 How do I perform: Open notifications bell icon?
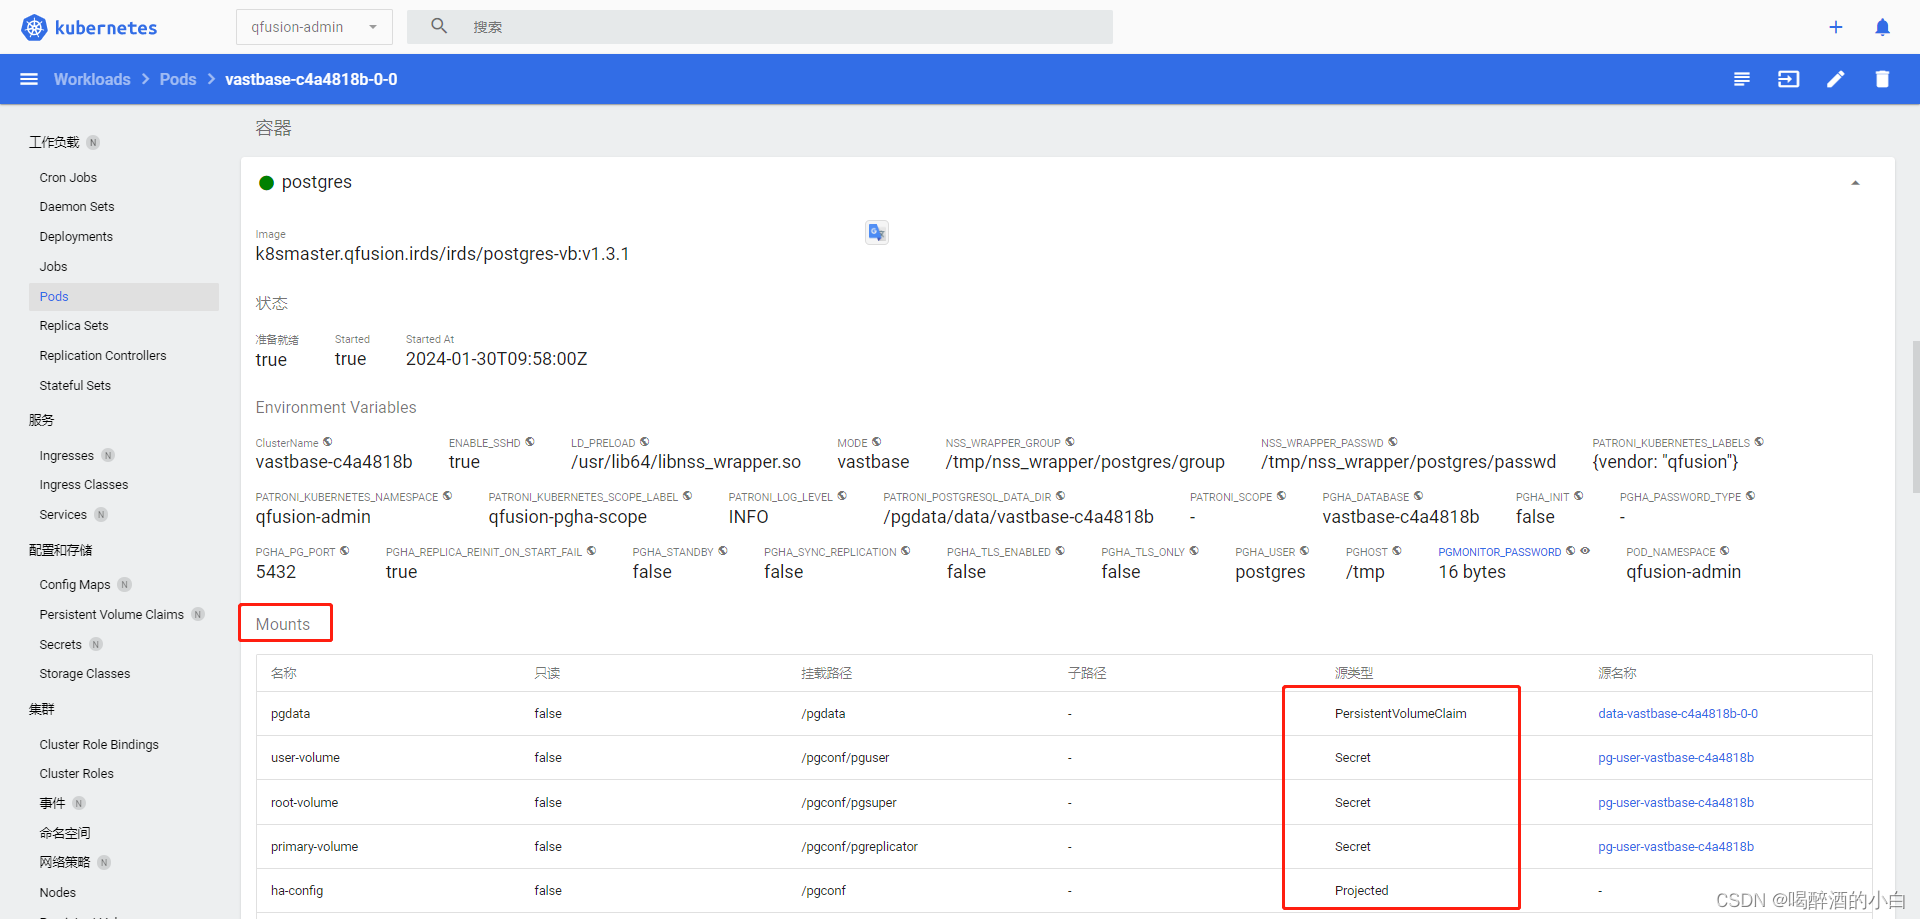1882,27
